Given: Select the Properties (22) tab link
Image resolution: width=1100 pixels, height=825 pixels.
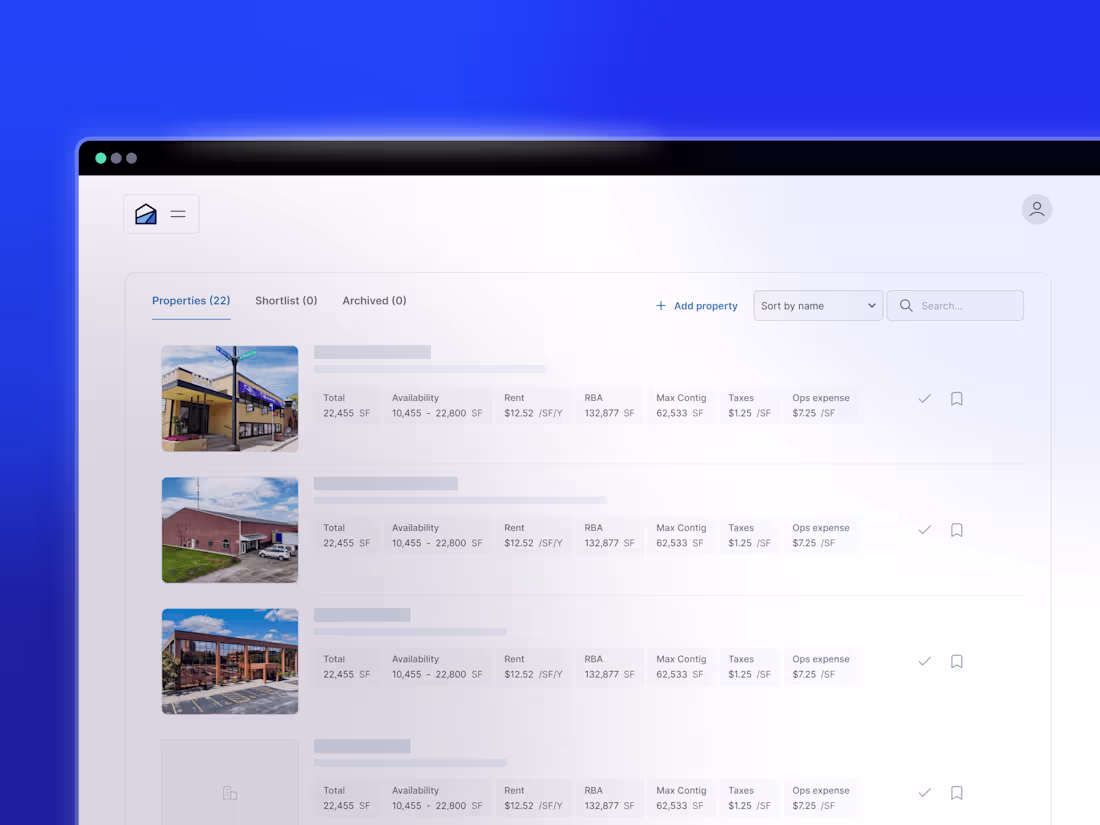Looking at the screenshot, I should (x=191, y=300).
